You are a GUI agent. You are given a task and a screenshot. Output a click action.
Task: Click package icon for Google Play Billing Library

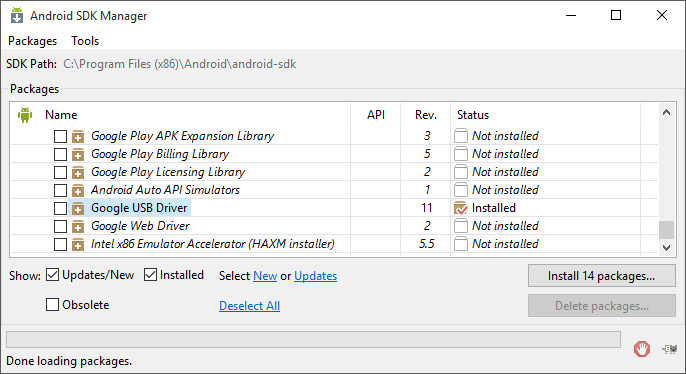click(78, 154)
